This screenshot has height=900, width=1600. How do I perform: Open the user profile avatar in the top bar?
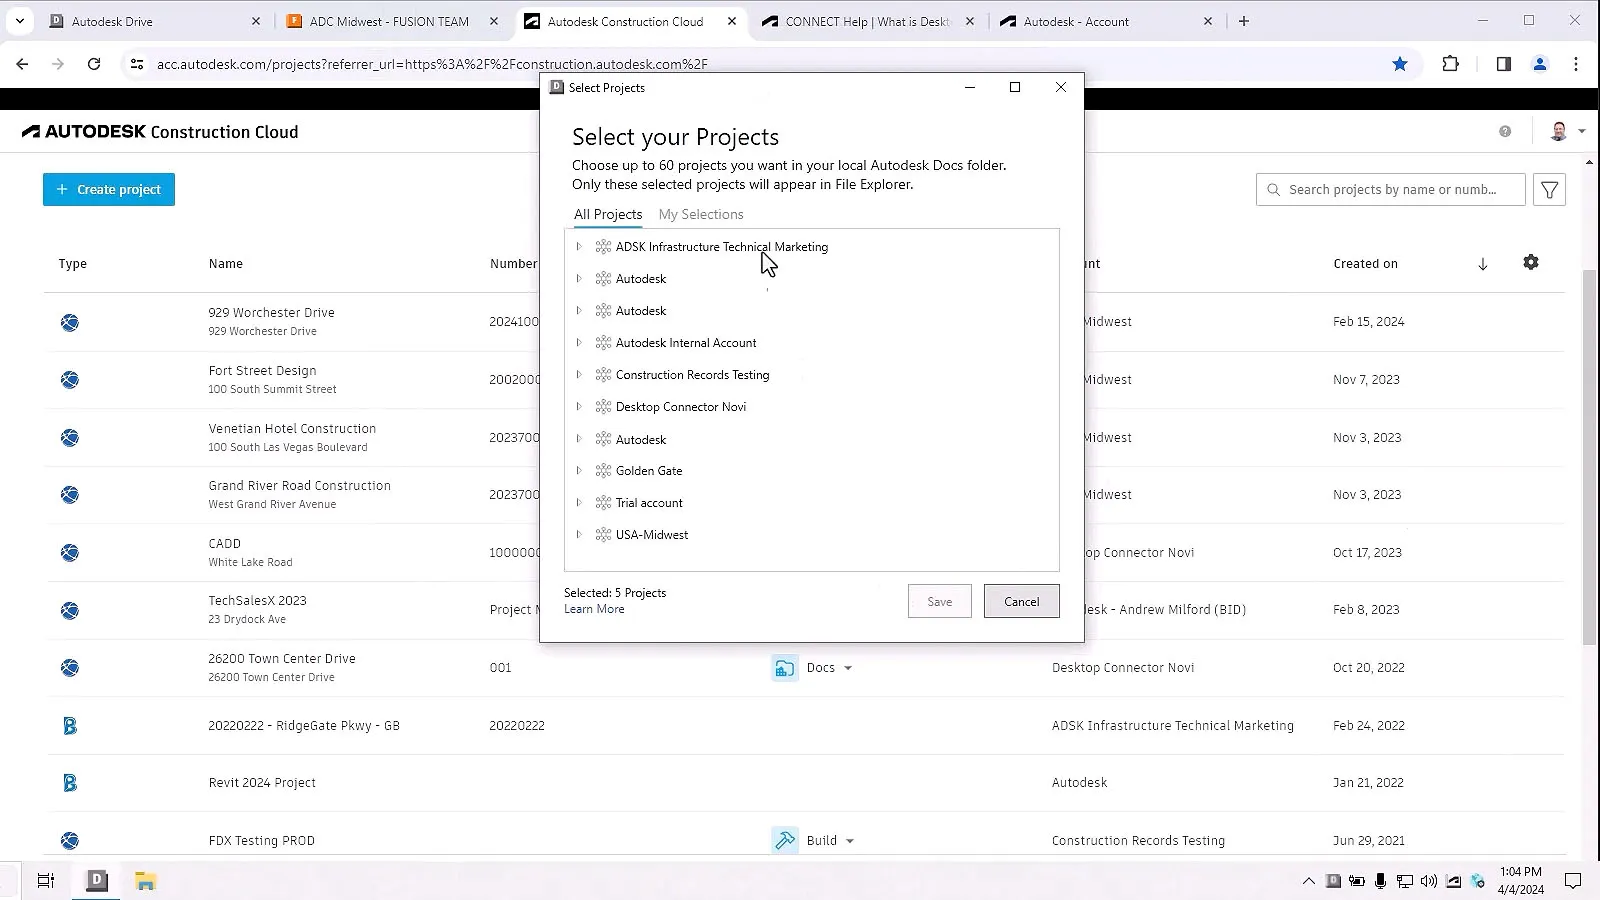[1558, 131]
